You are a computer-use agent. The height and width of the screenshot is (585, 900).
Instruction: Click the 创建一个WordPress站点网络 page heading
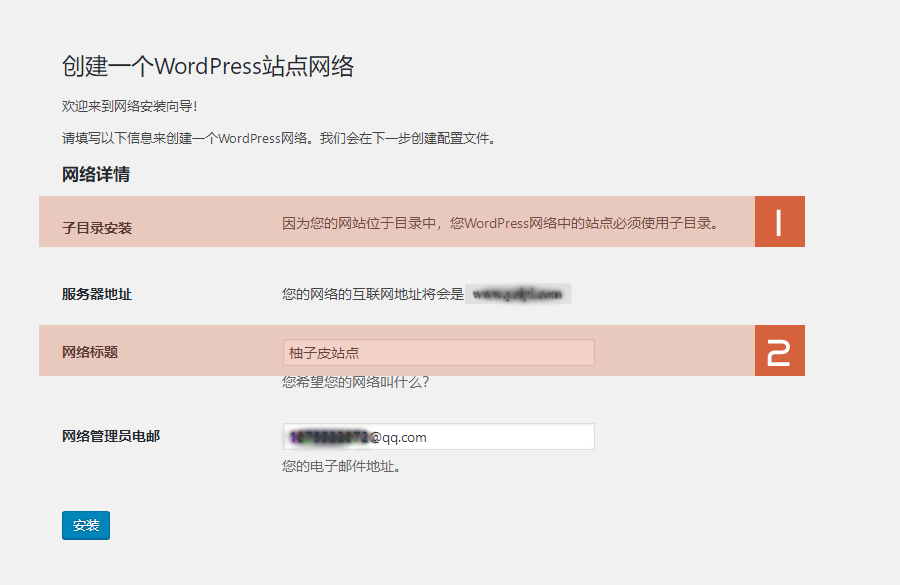pos(208,67)
